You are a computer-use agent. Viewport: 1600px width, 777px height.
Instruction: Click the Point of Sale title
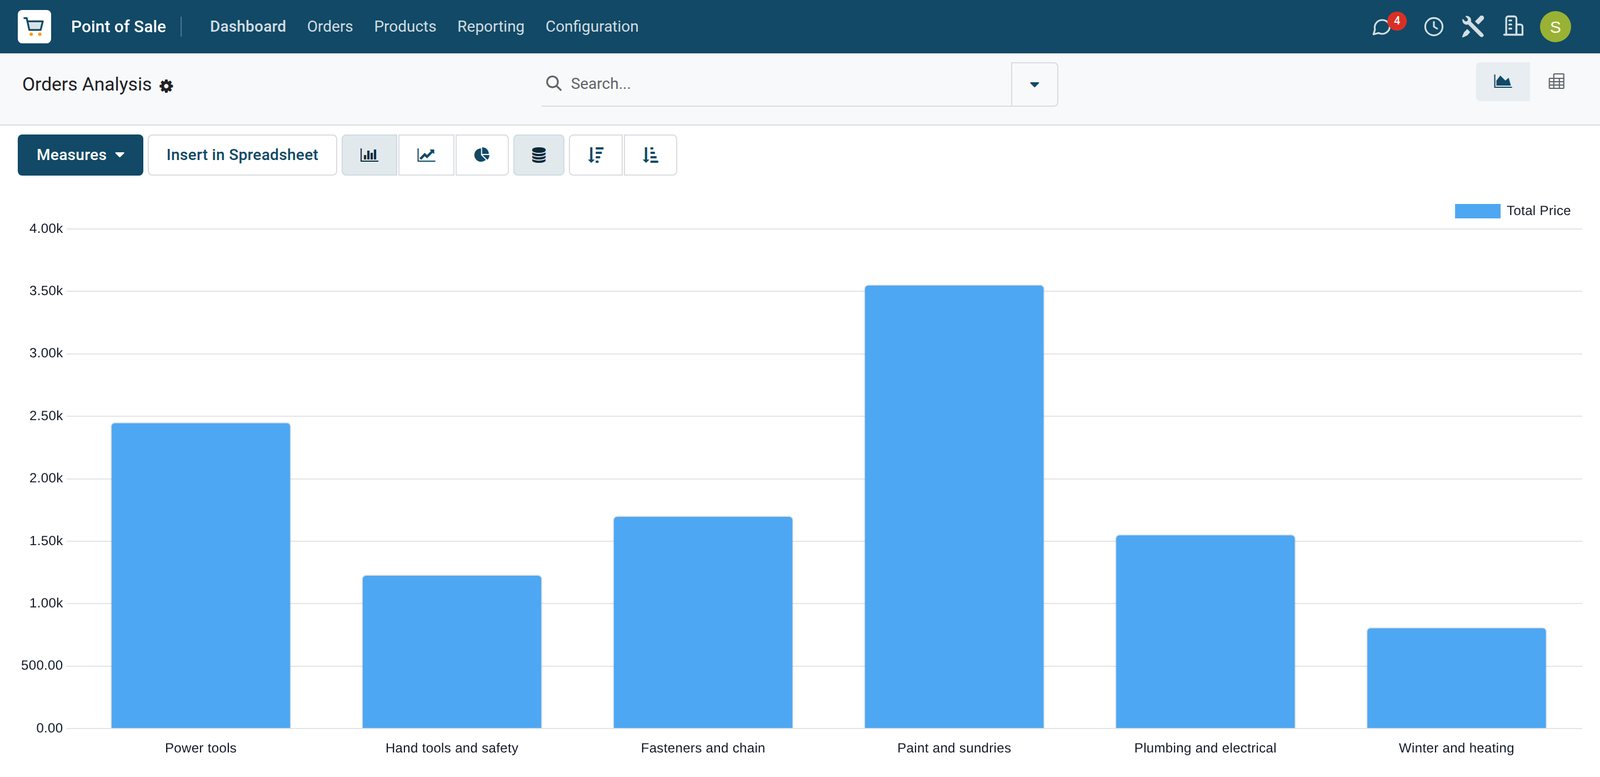point(118,26)
